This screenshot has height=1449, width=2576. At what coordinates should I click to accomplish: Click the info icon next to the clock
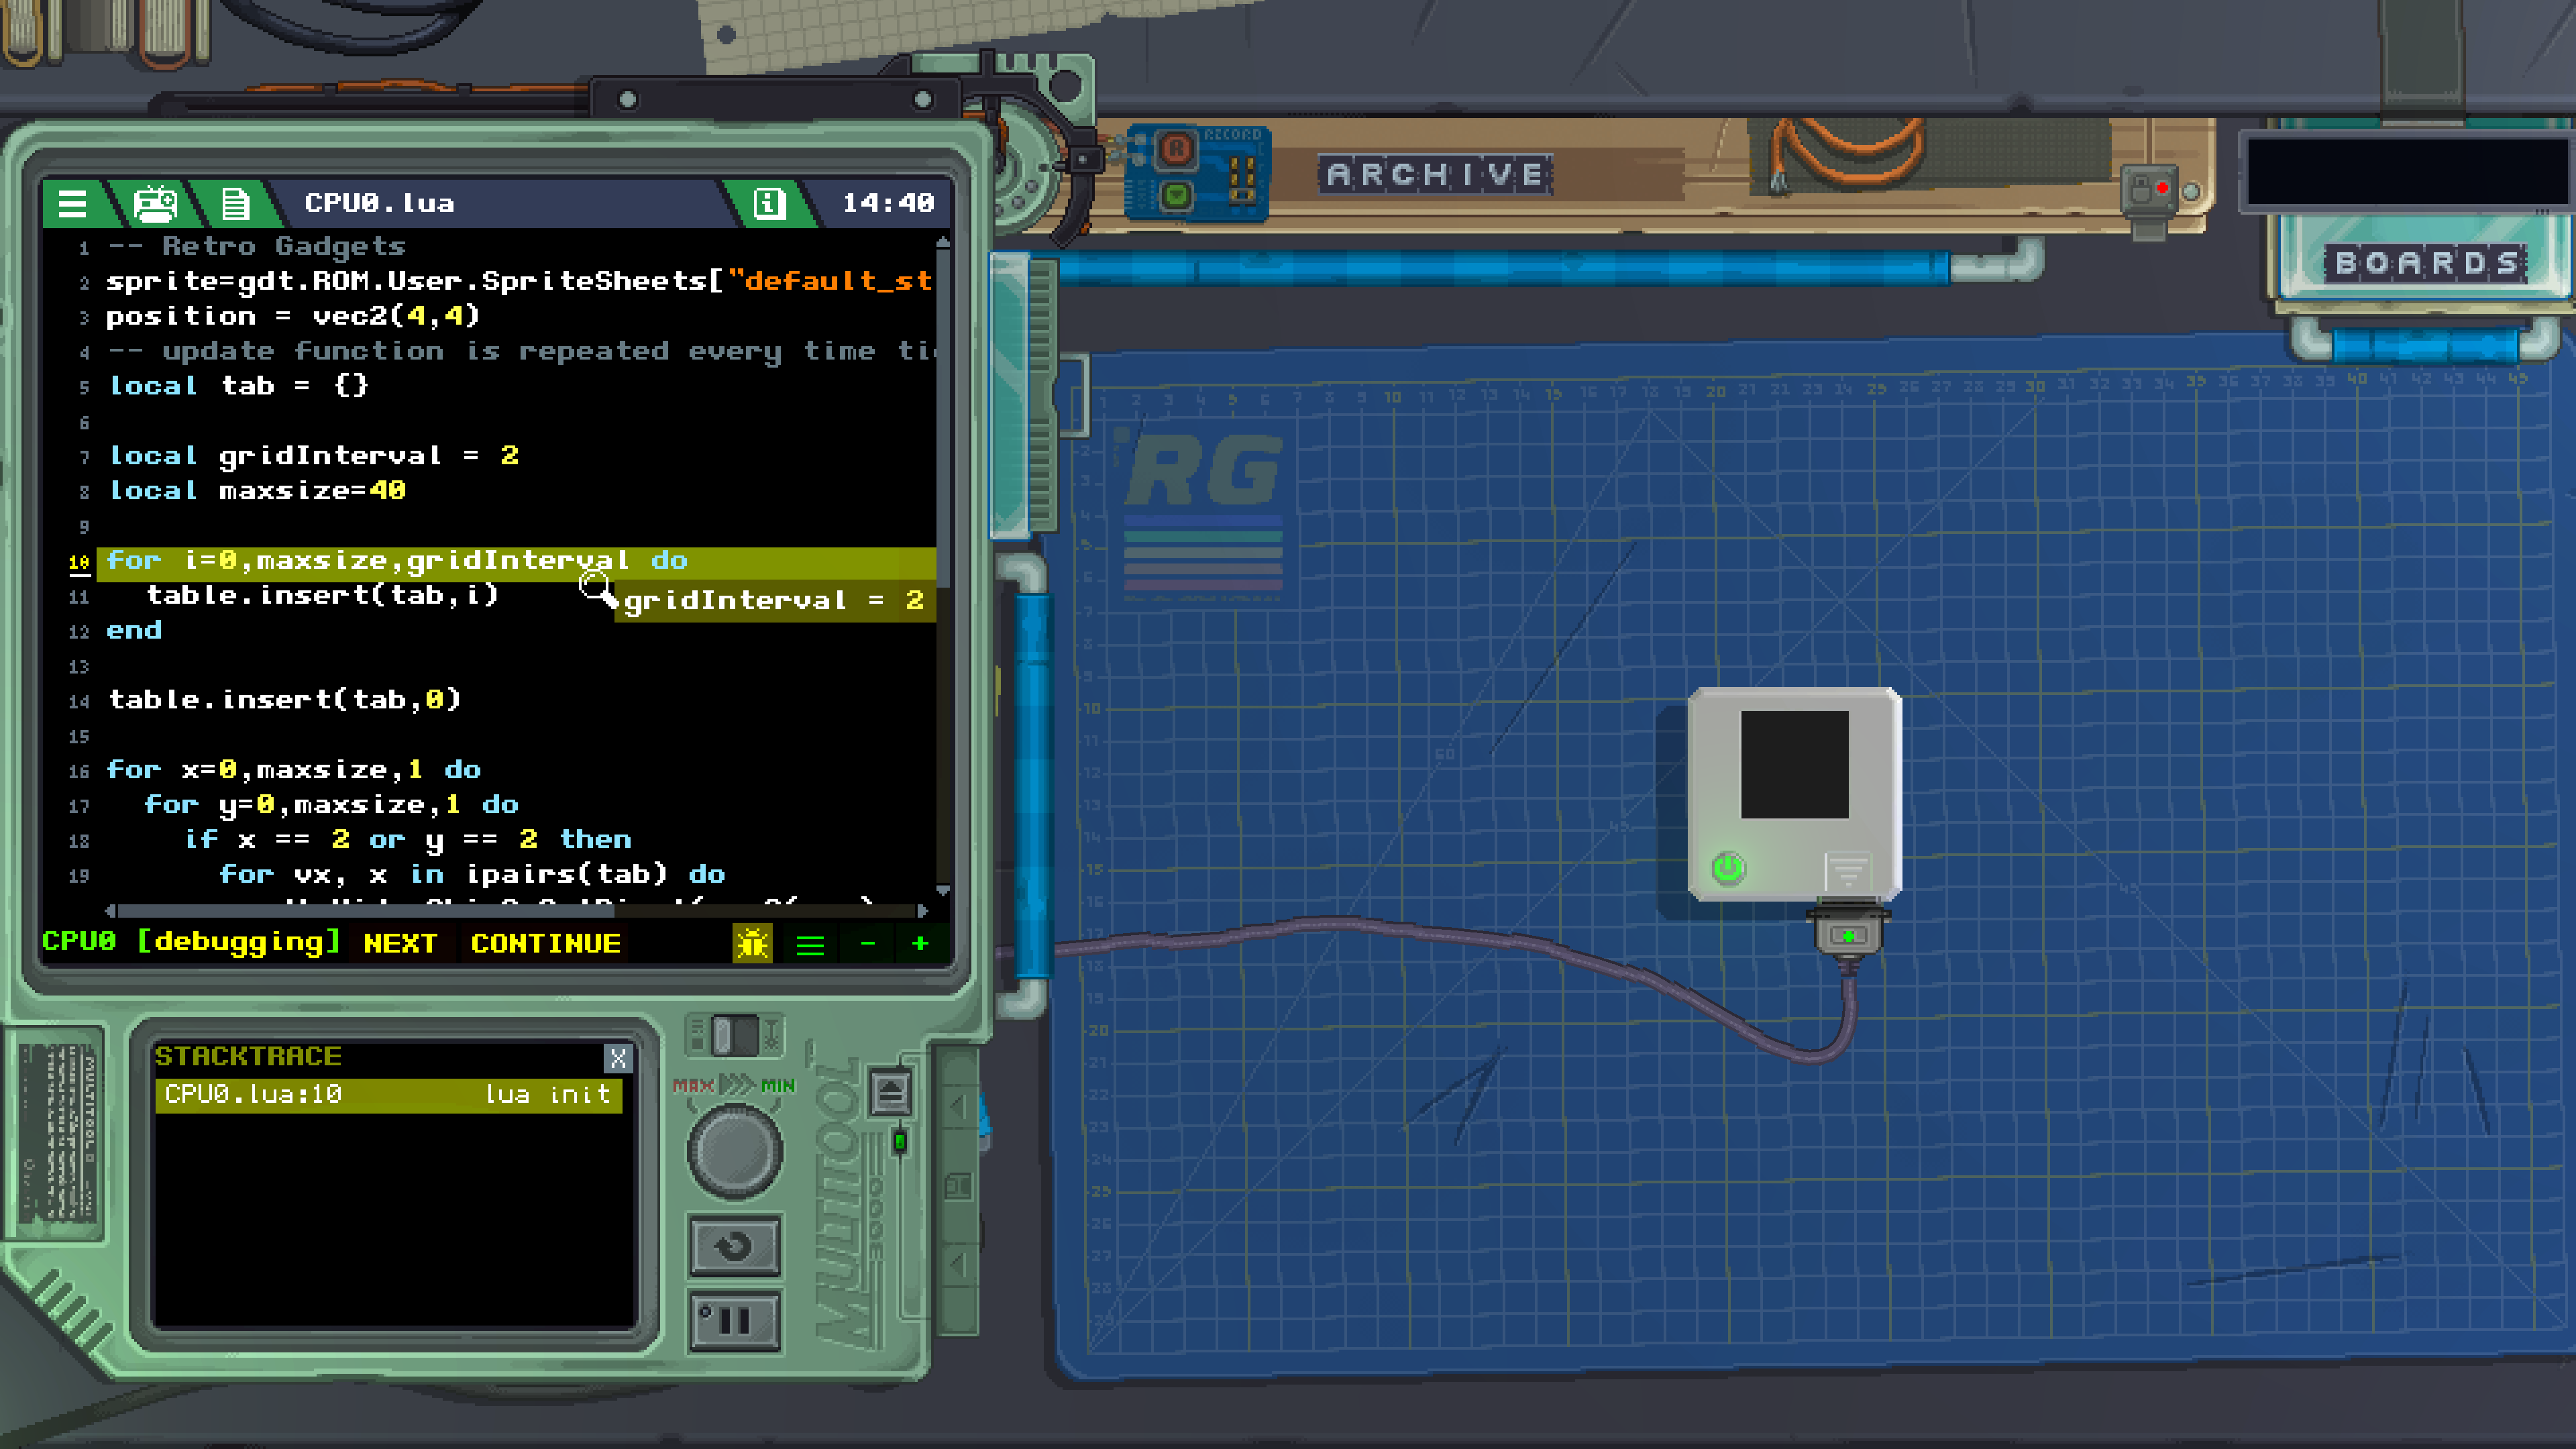click(768, 203)
